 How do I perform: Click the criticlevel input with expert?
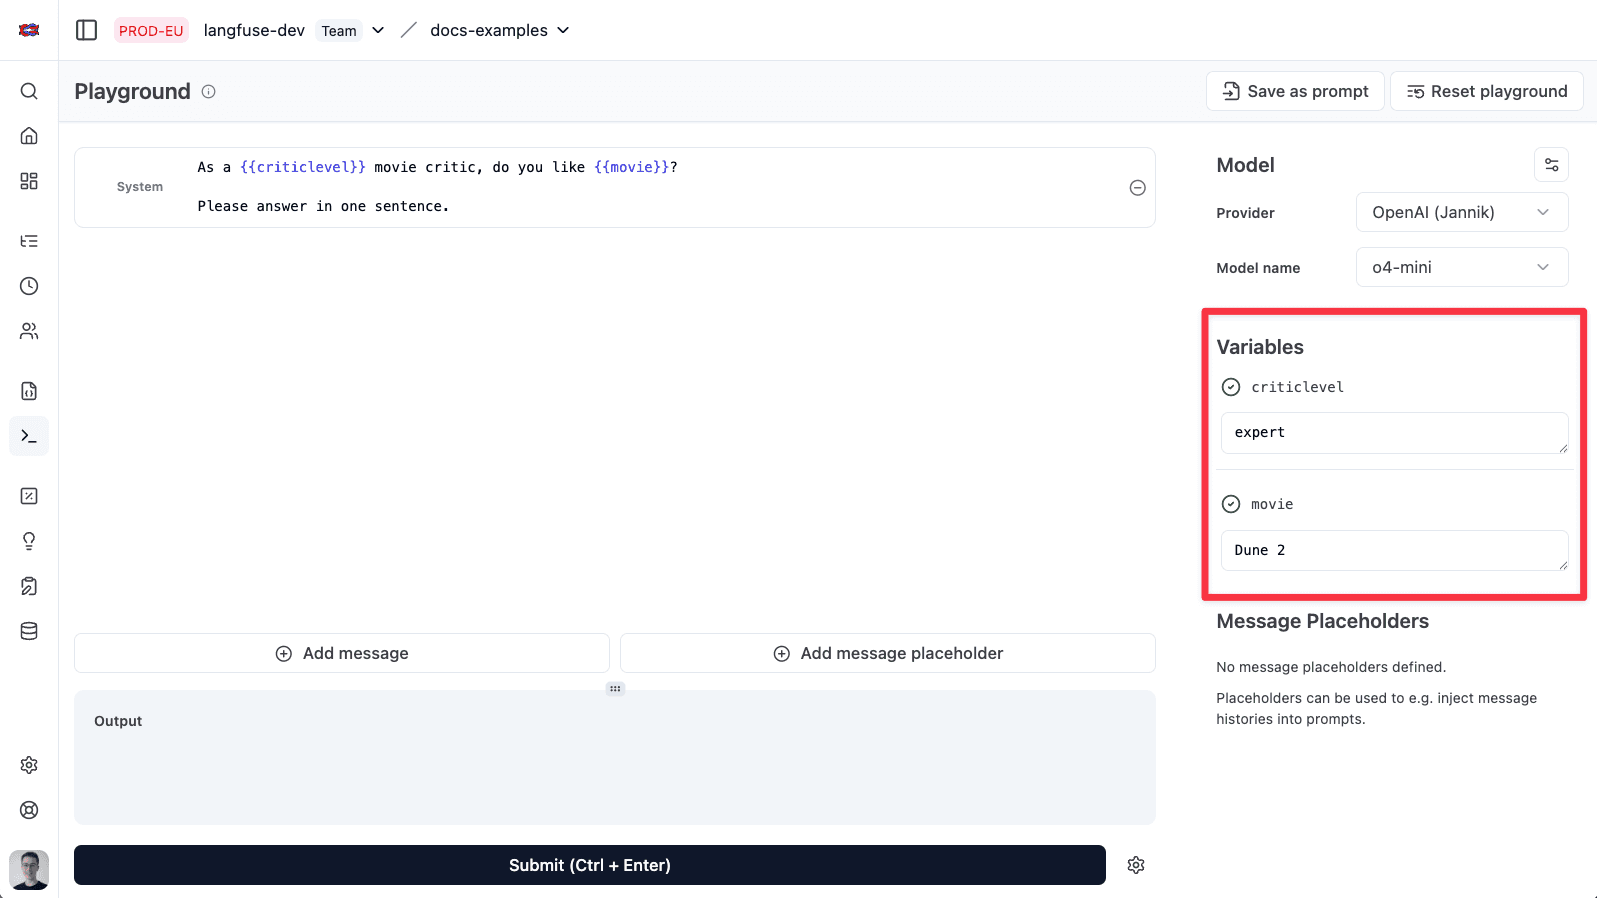(x=1394, y=432)
